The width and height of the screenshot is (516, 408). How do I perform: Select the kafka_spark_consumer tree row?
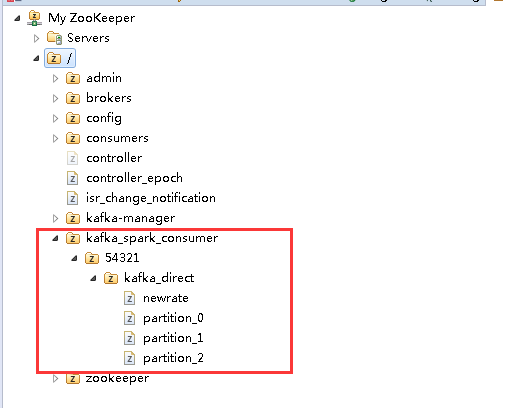click(152, 238)
